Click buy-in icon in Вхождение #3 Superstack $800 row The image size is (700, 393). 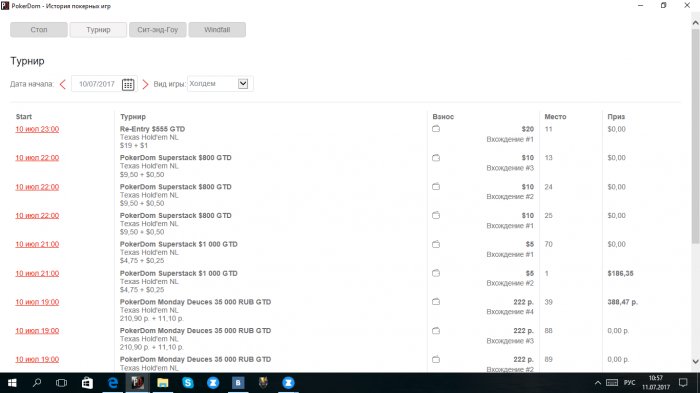[x=436, y=158]
